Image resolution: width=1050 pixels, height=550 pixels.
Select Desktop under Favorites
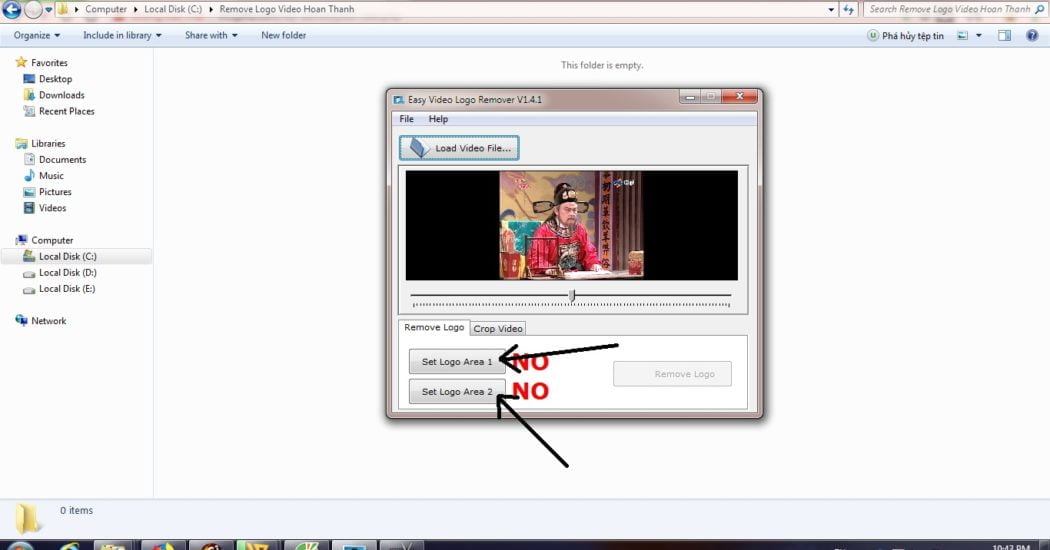click(55, 79)
